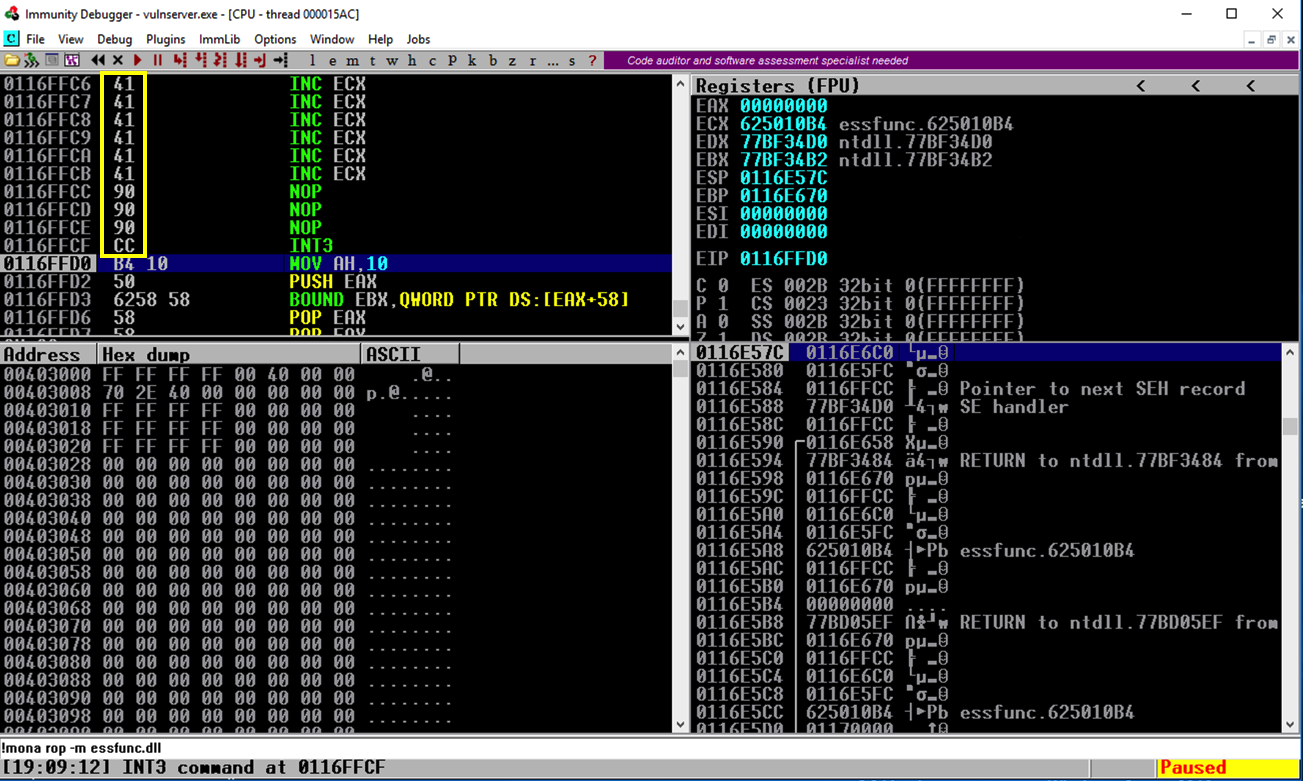Open the File menu
The width and height of the screenshot is (1303, 781).
point(36,39)
